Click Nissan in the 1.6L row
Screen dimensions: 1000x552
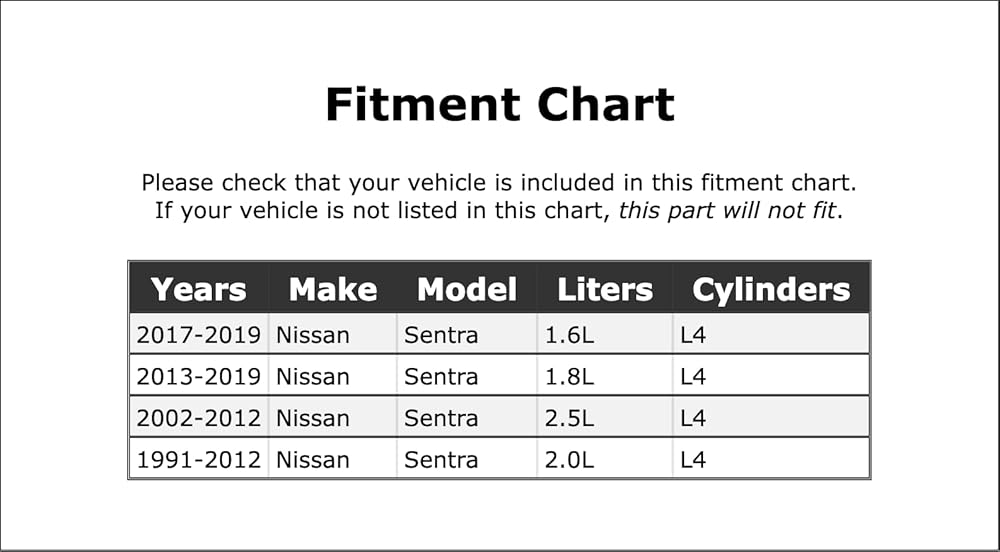pos(312,335)
